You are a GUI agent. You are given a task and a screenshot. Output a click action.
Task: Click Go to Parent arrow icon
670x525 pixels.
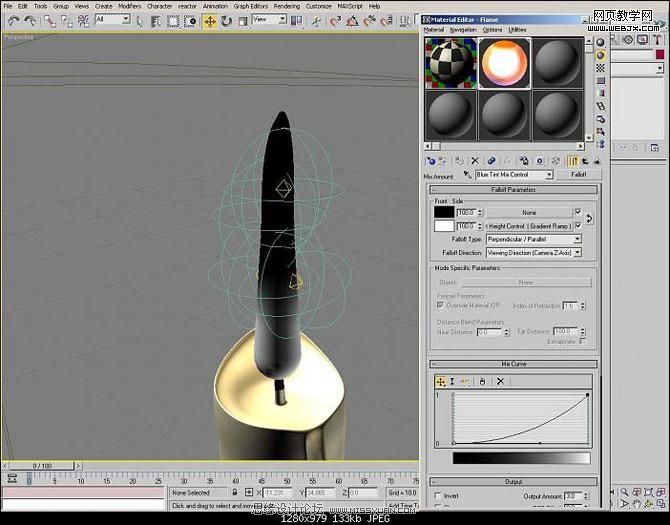pos(585,161)
